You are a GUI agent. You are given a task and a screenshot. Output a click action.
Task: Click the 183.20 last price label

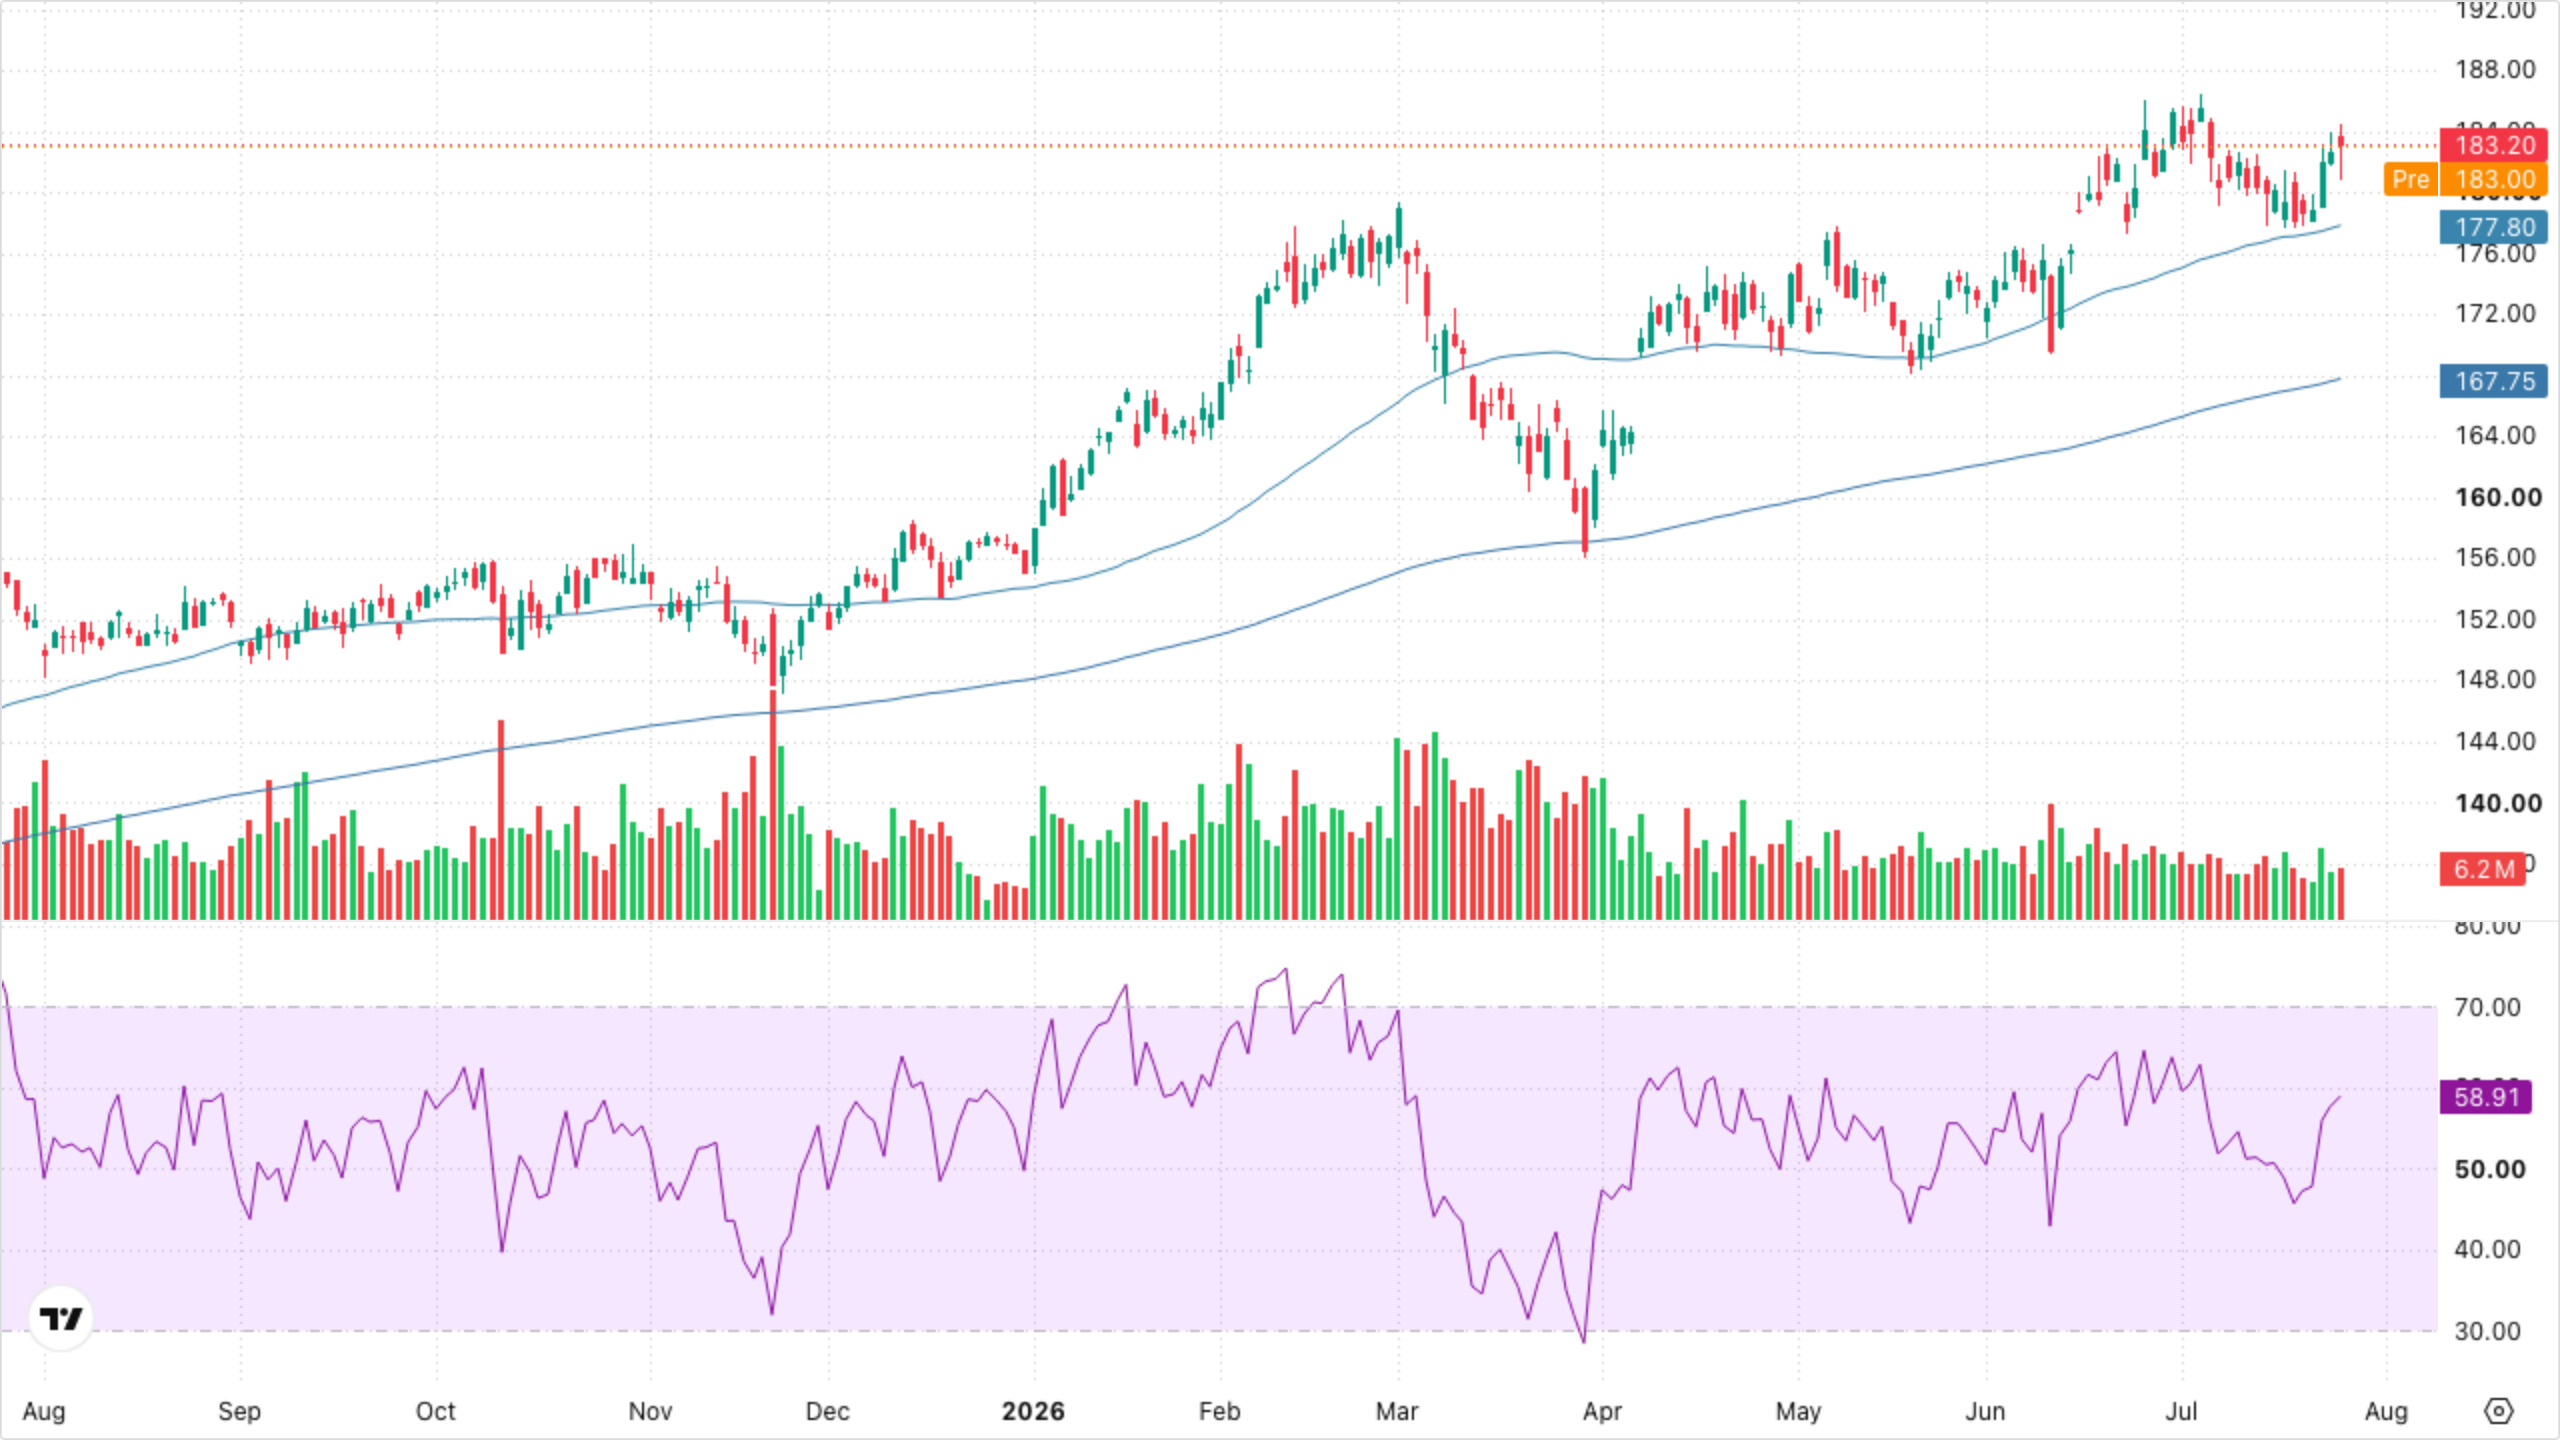(x=2494, y=145)
